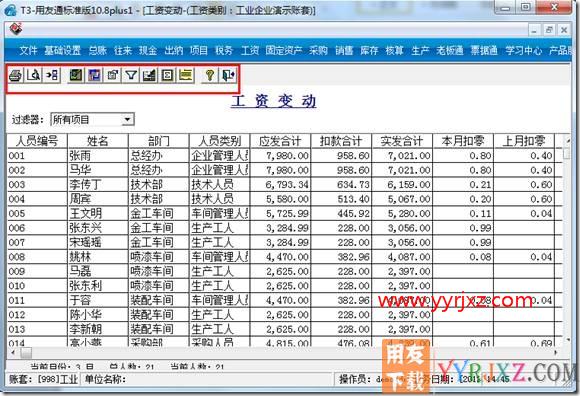Click the 实发合计 column header
The image size is (580, 396).
402,141
